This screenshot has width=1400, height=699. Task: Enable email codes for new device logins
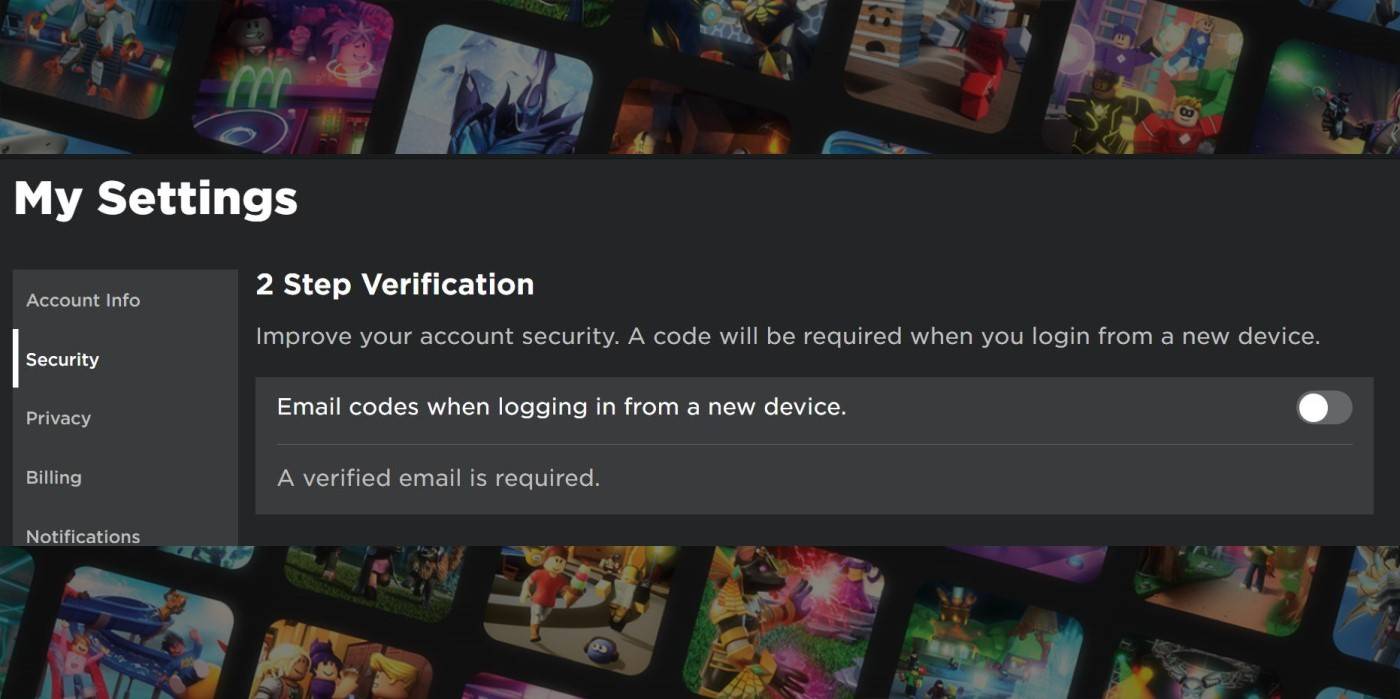point(1323,407)
